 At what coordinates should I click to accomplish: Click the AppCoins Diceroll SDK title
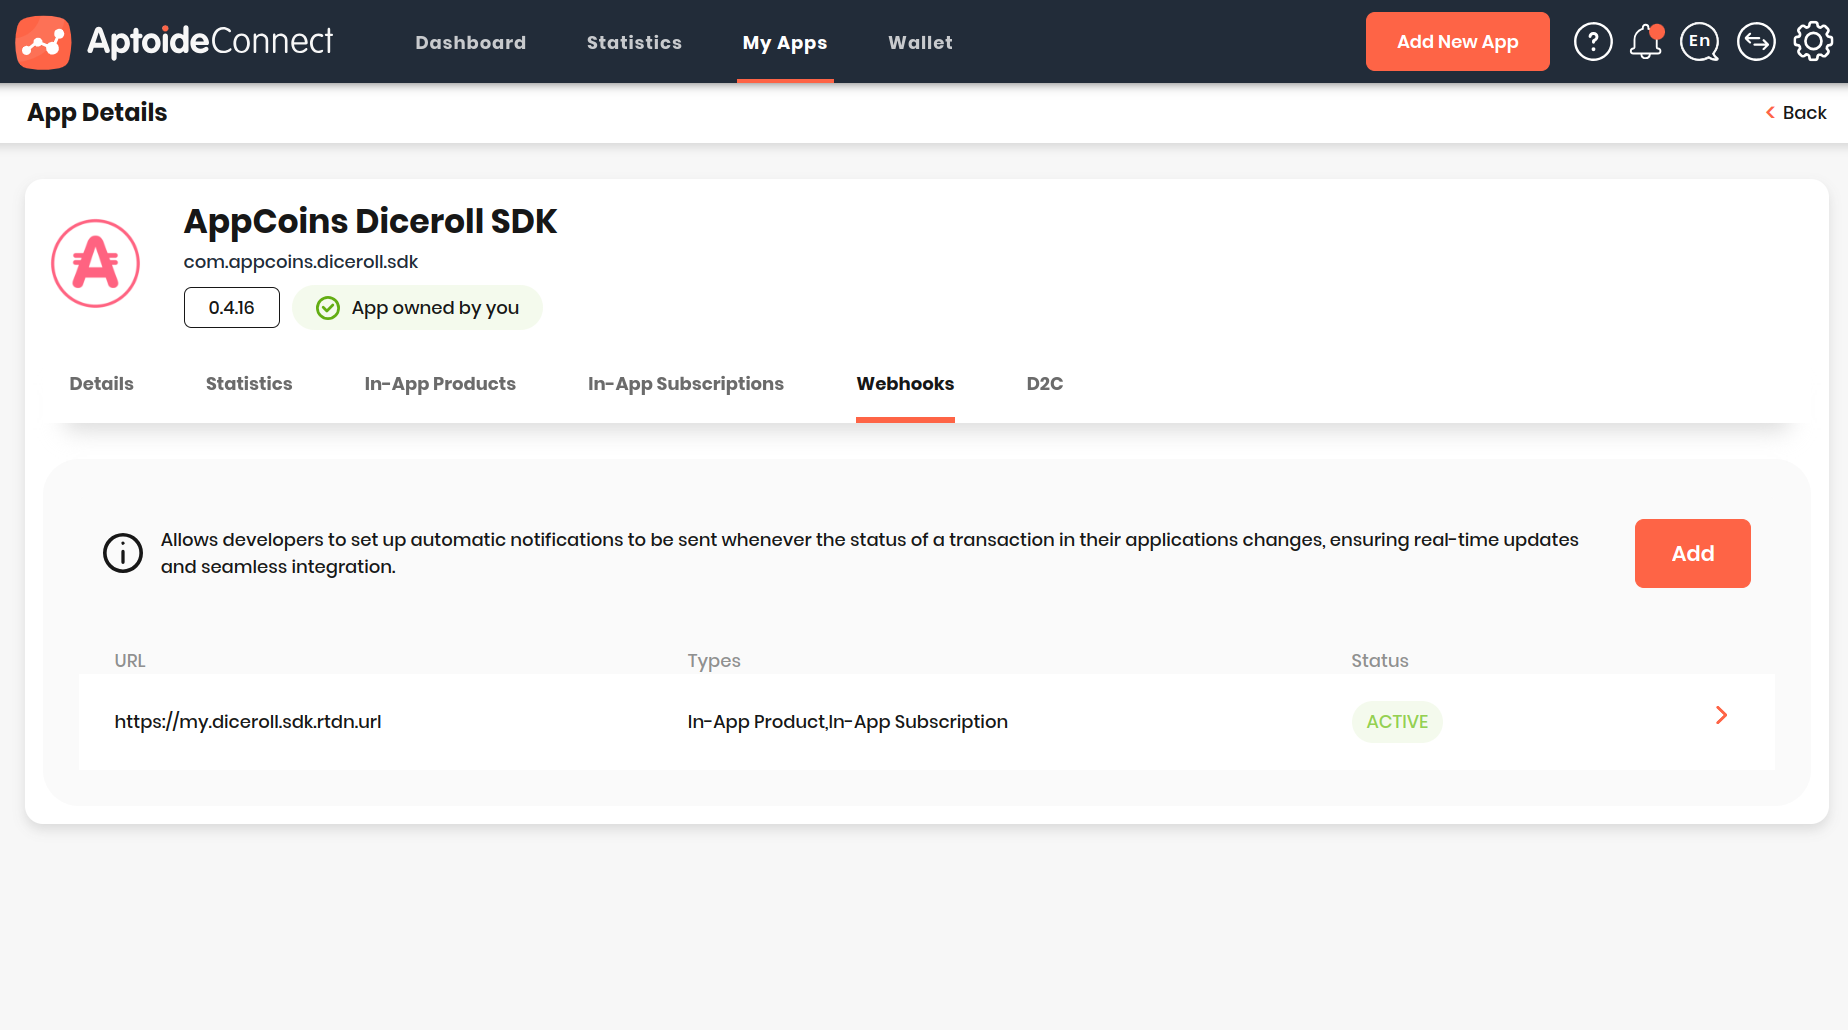(370, 221)
